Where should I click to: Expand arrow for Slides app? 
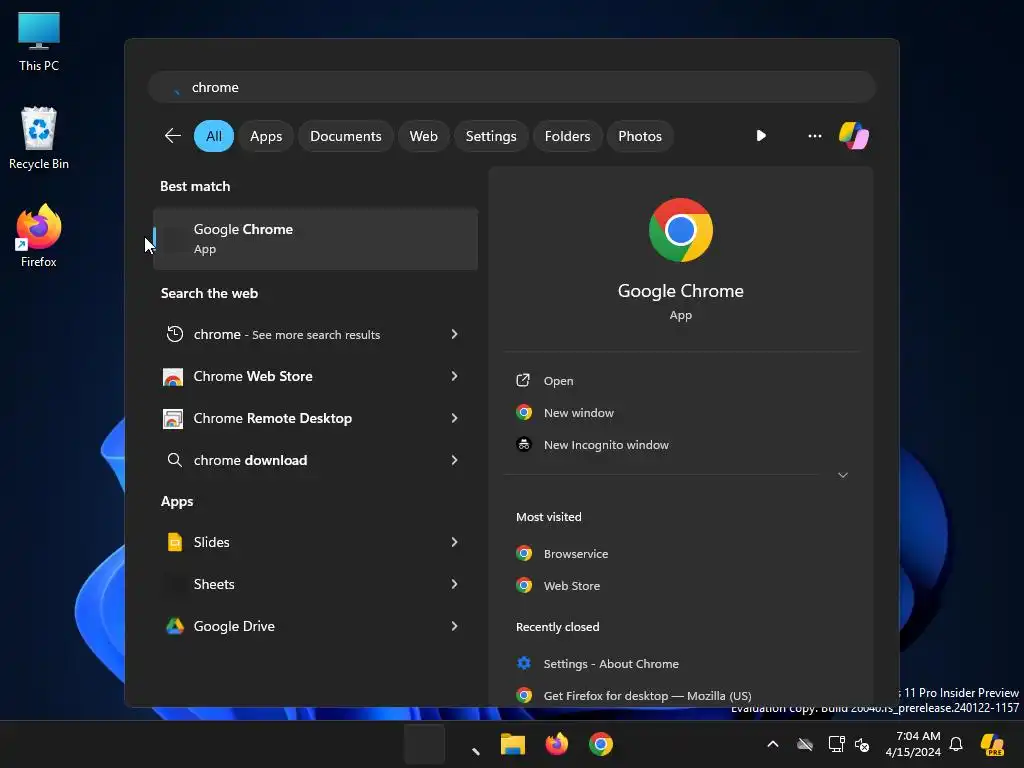pyautogui.click(x=455, y=542)
